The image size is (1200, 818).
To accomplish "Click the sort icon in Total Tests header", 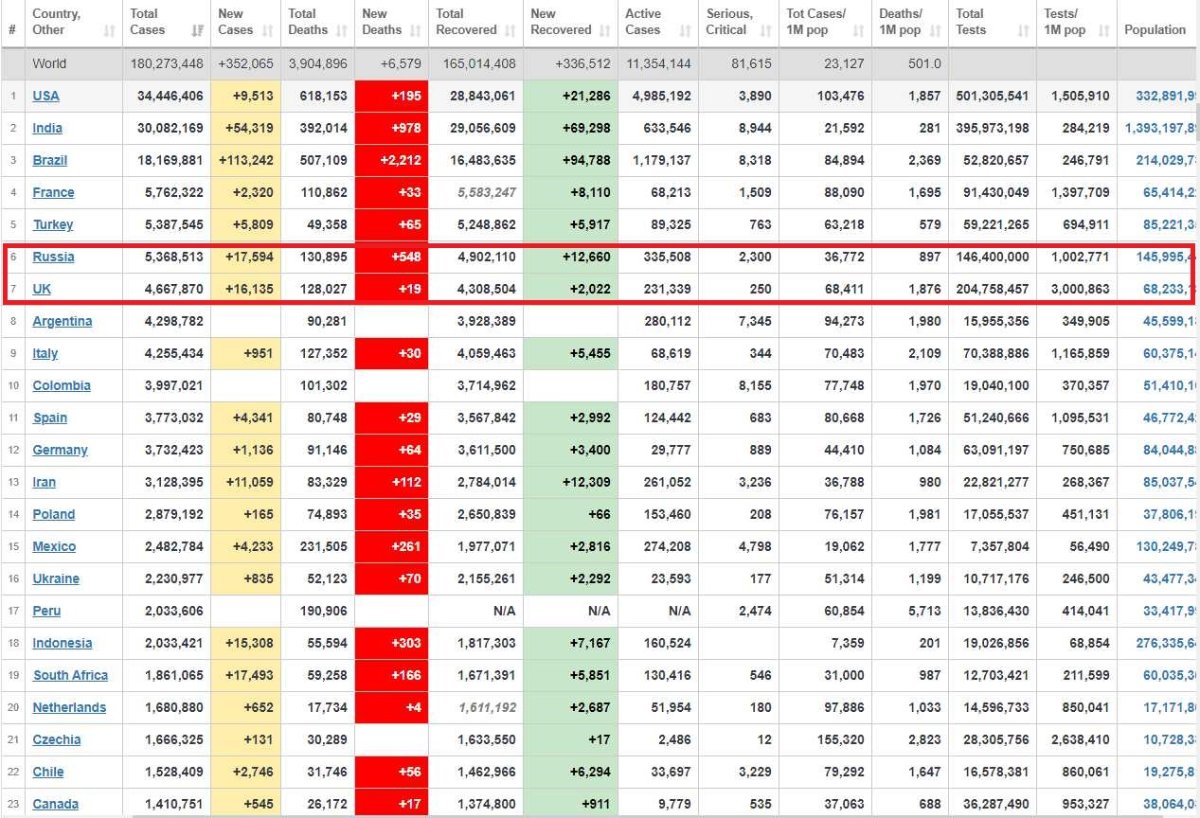I will point(1023,31).
